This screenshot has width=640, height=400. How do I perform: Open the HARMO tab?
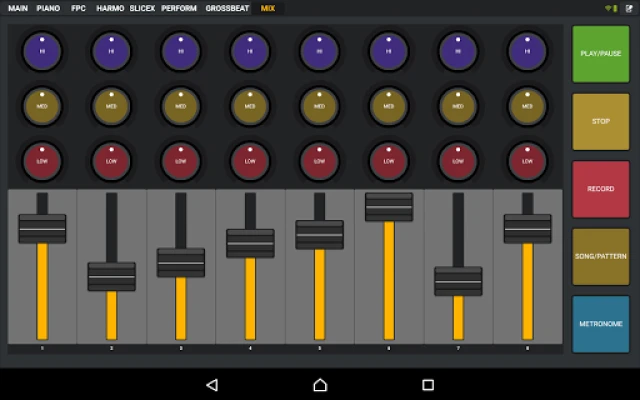pos(110,8)
